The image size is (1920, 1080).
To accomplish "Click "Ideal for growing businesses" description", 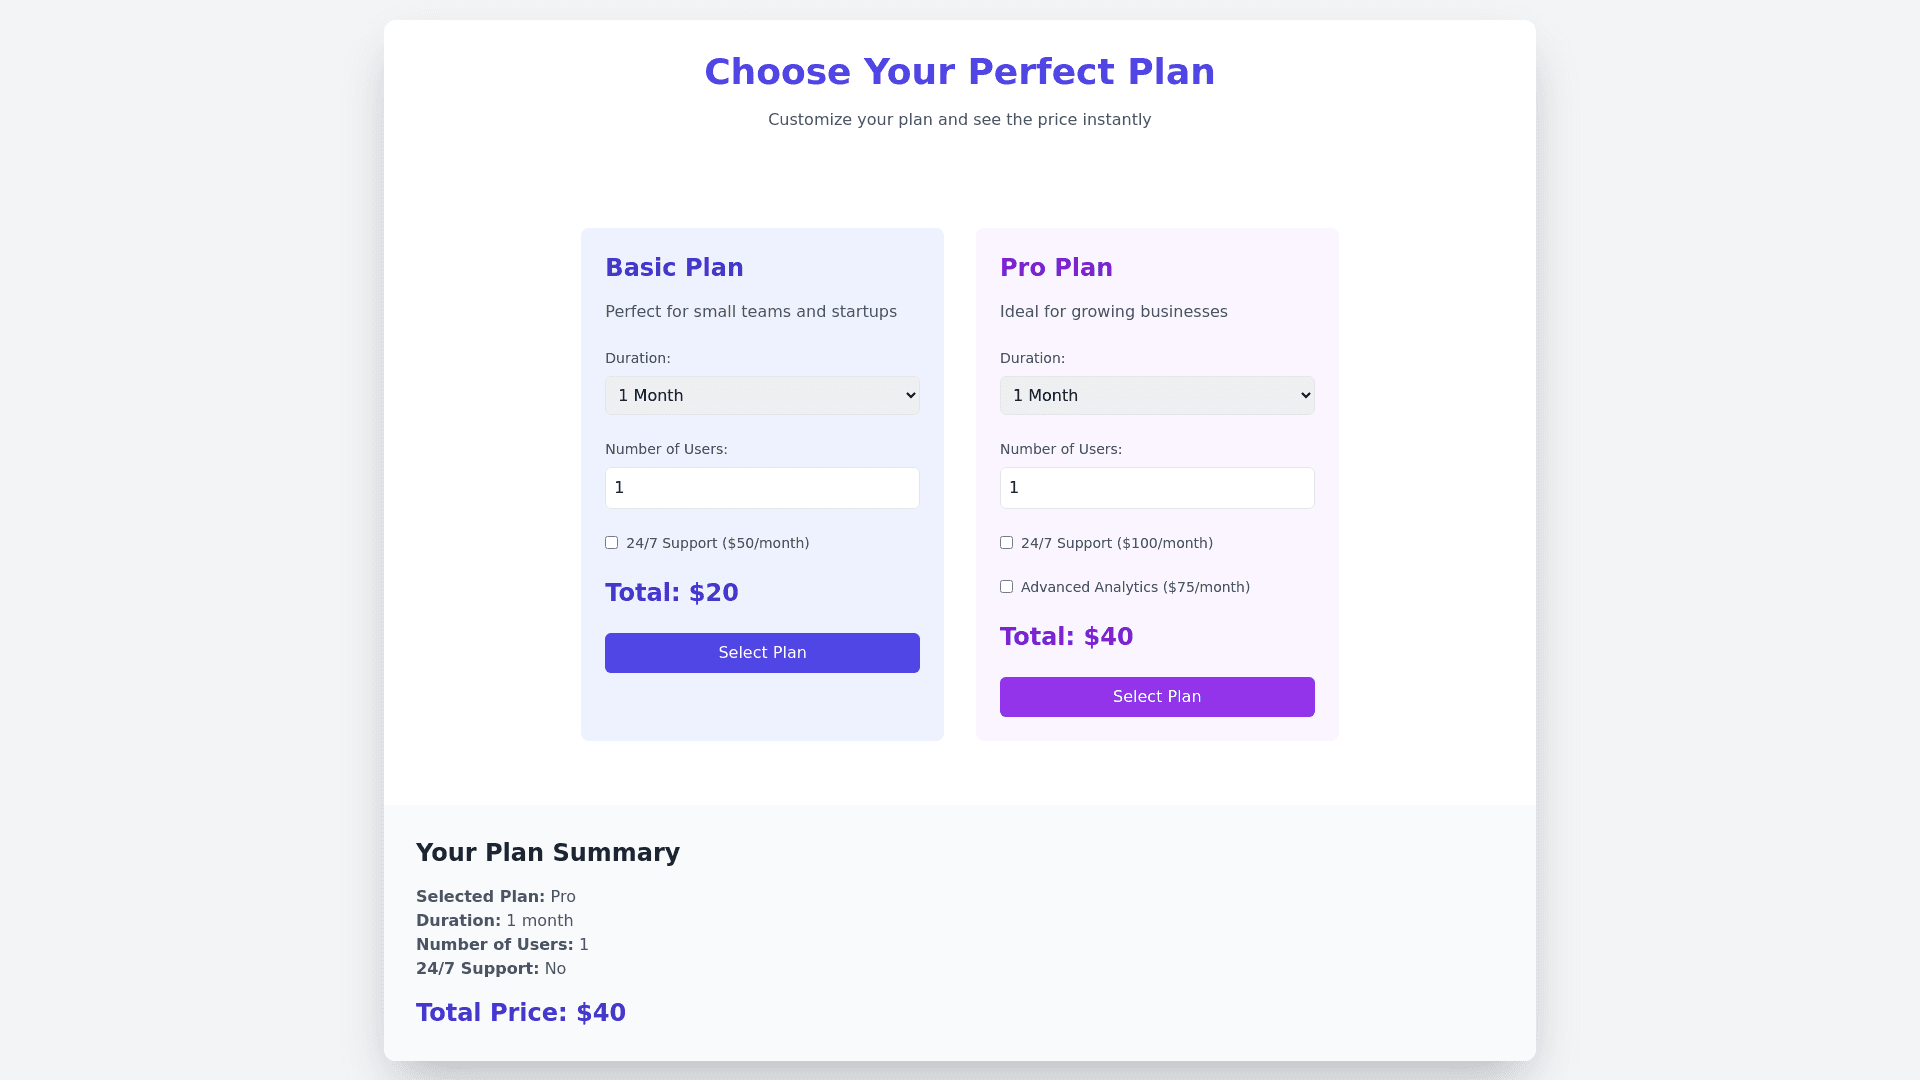I will pyautogui.click(x=1113, y=312).
